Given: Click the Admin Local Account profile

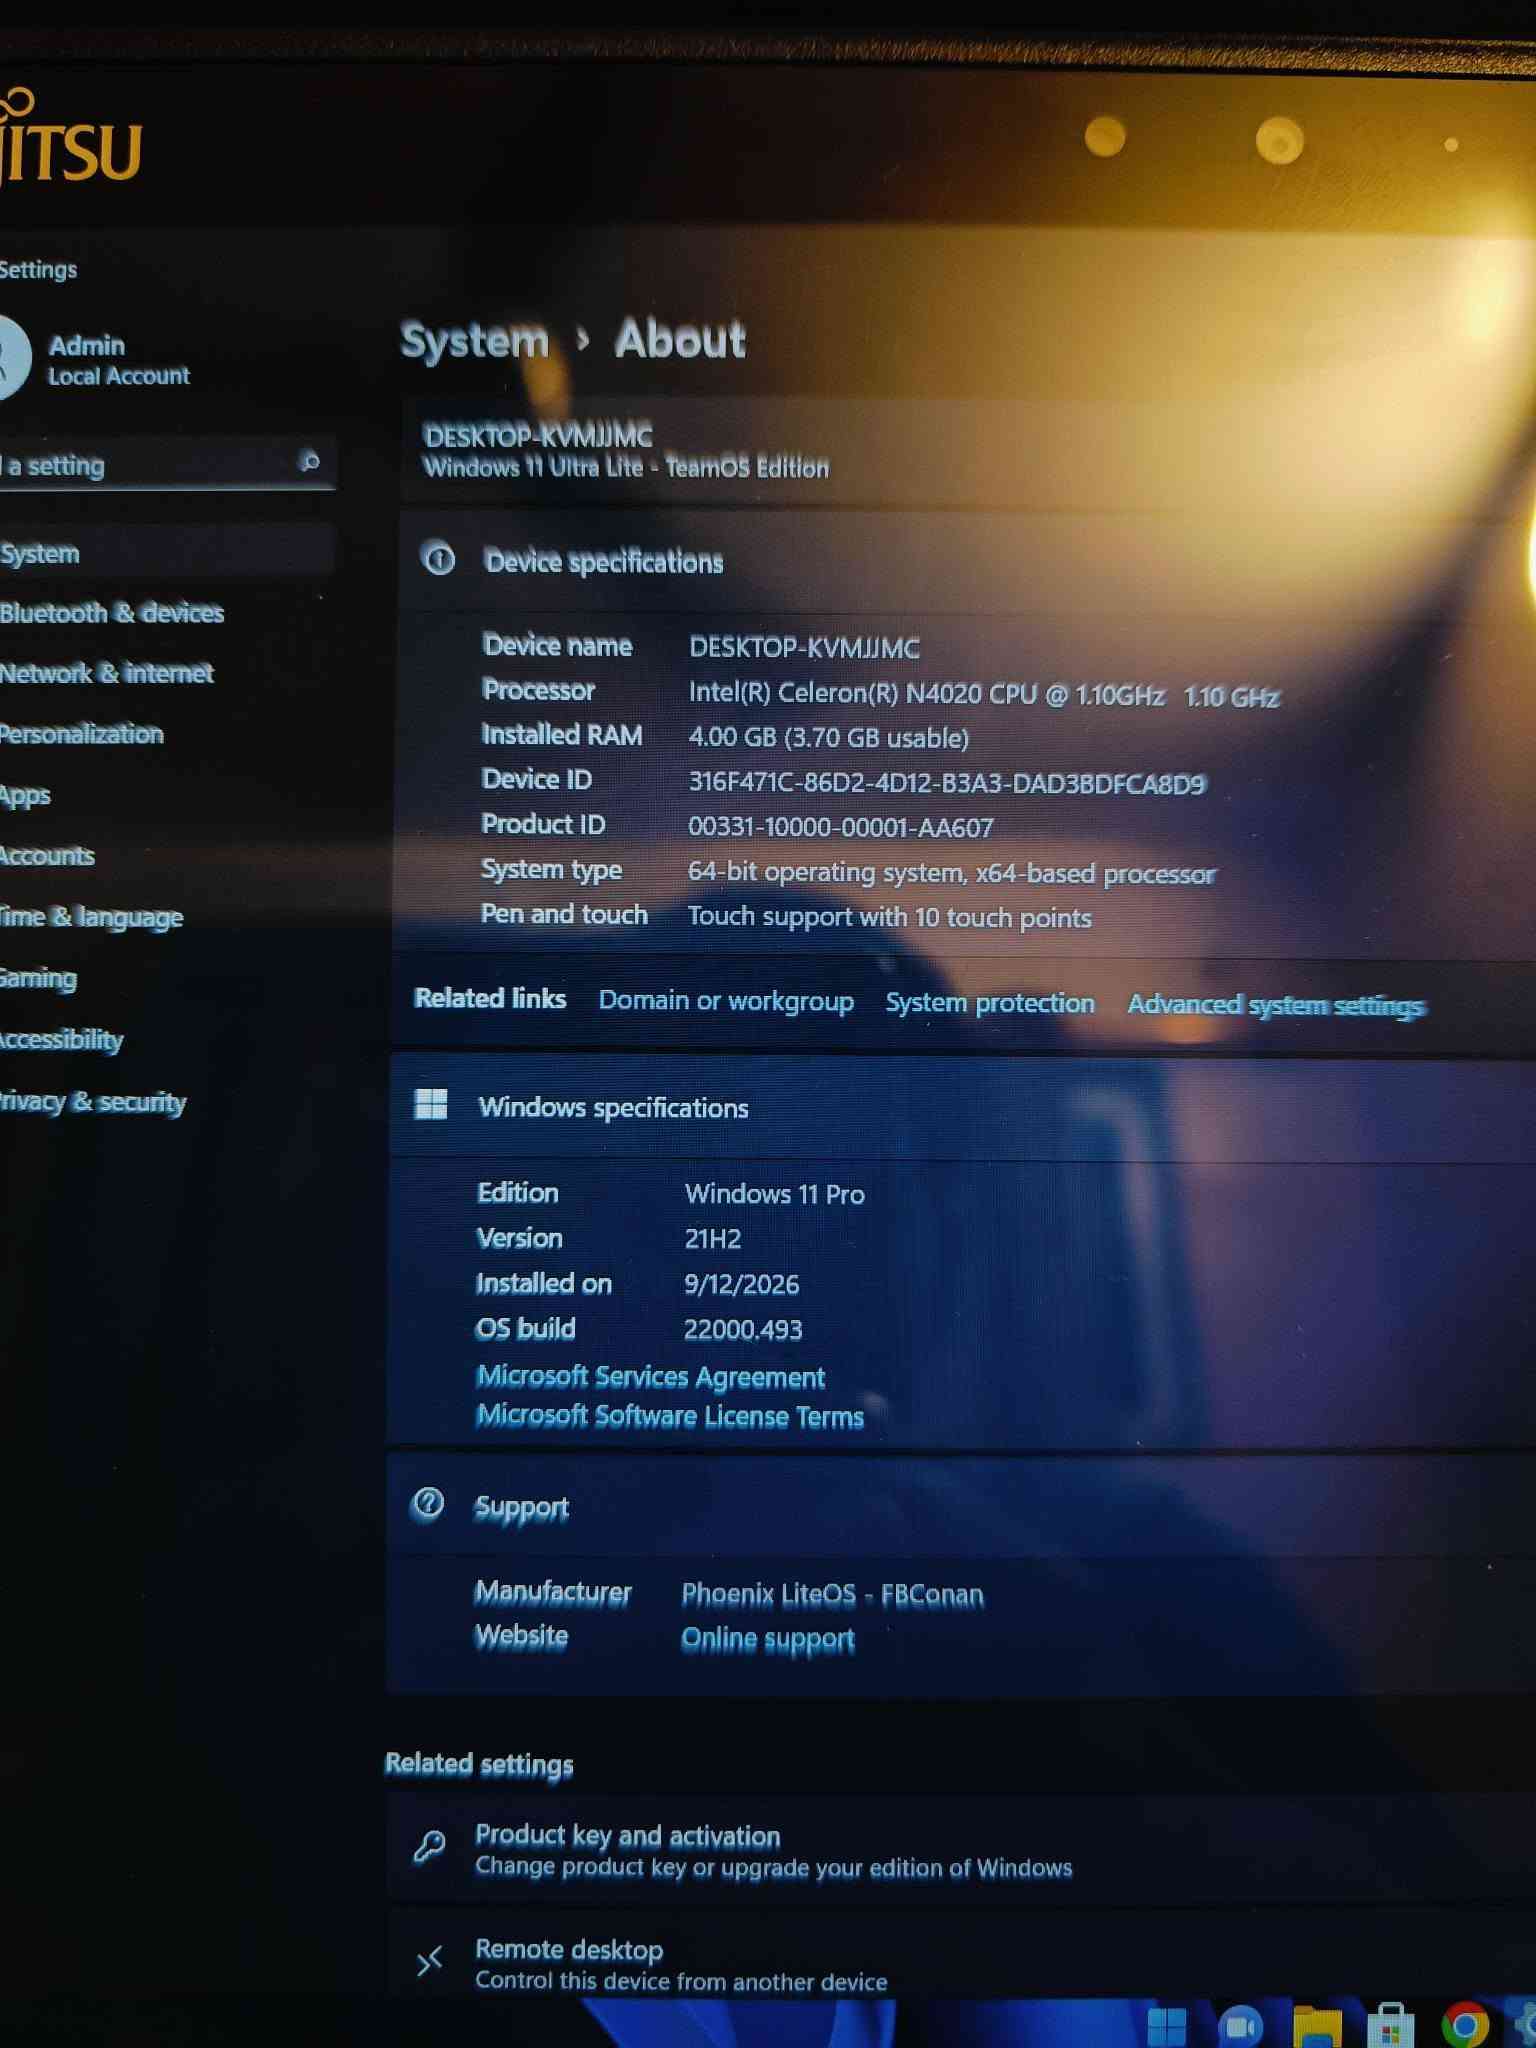Looking at the screenshot, I should pyautogui.click(x=95, y=359).
